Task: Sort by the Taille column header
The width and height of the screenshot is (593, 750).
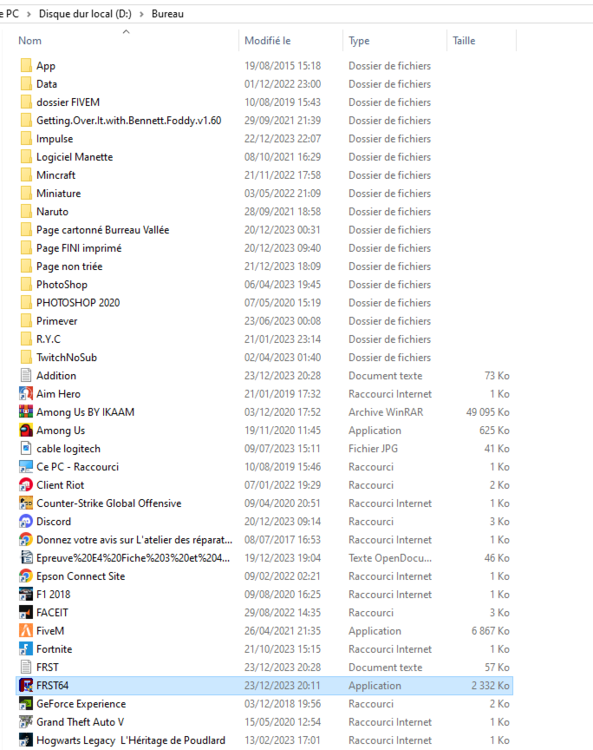Action: tap(464, 41)
